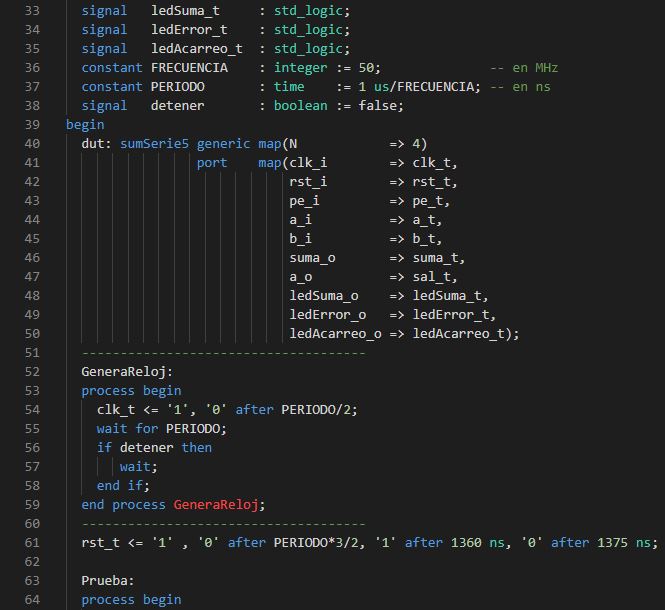Click the Prueba: label
The width and height of the screenshot is (665, 610).
[108, 581]
